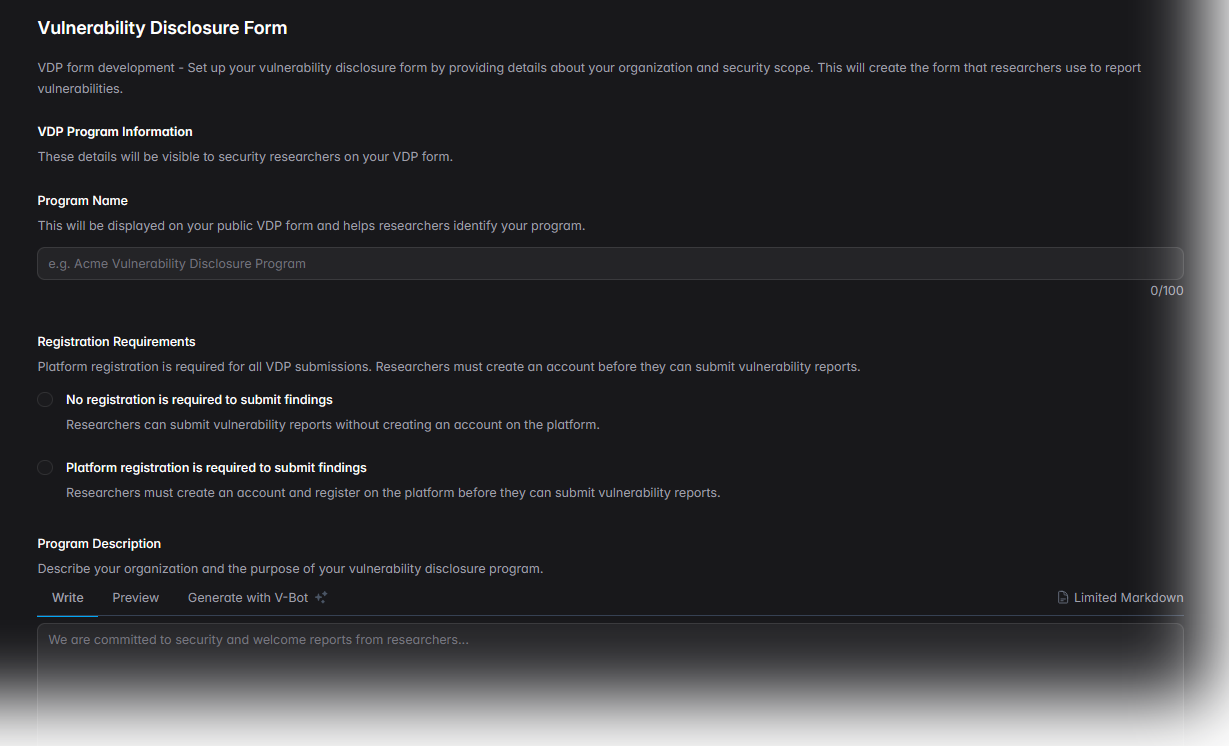Click the 'Researchers can submit vulnerability reports without' description
Viewport: 1229px width, 746px height.
(332, 425)
